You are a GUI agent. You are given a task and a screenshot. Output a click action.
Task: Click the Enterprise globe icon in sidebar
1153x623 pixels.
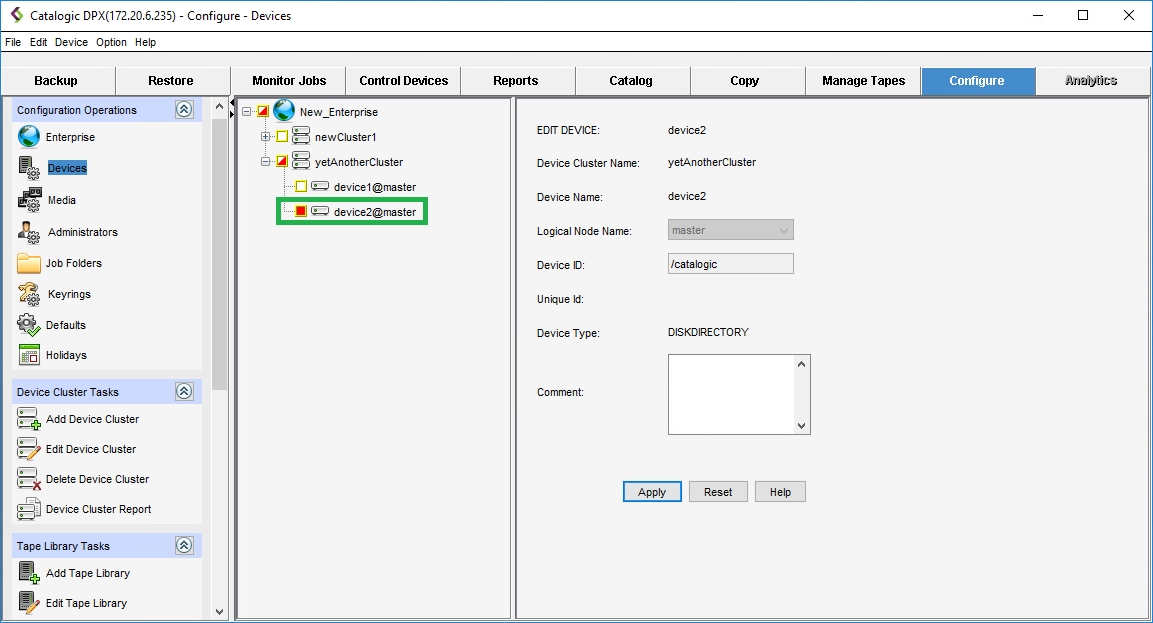[29, 137]
